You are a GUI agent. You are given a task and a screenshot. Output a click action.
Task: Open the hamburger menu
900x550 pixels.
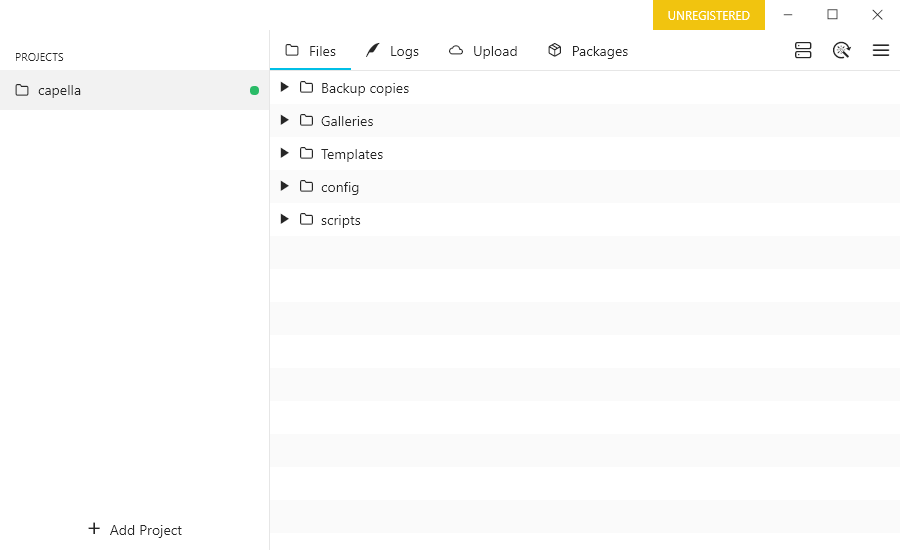pos(881,50)
